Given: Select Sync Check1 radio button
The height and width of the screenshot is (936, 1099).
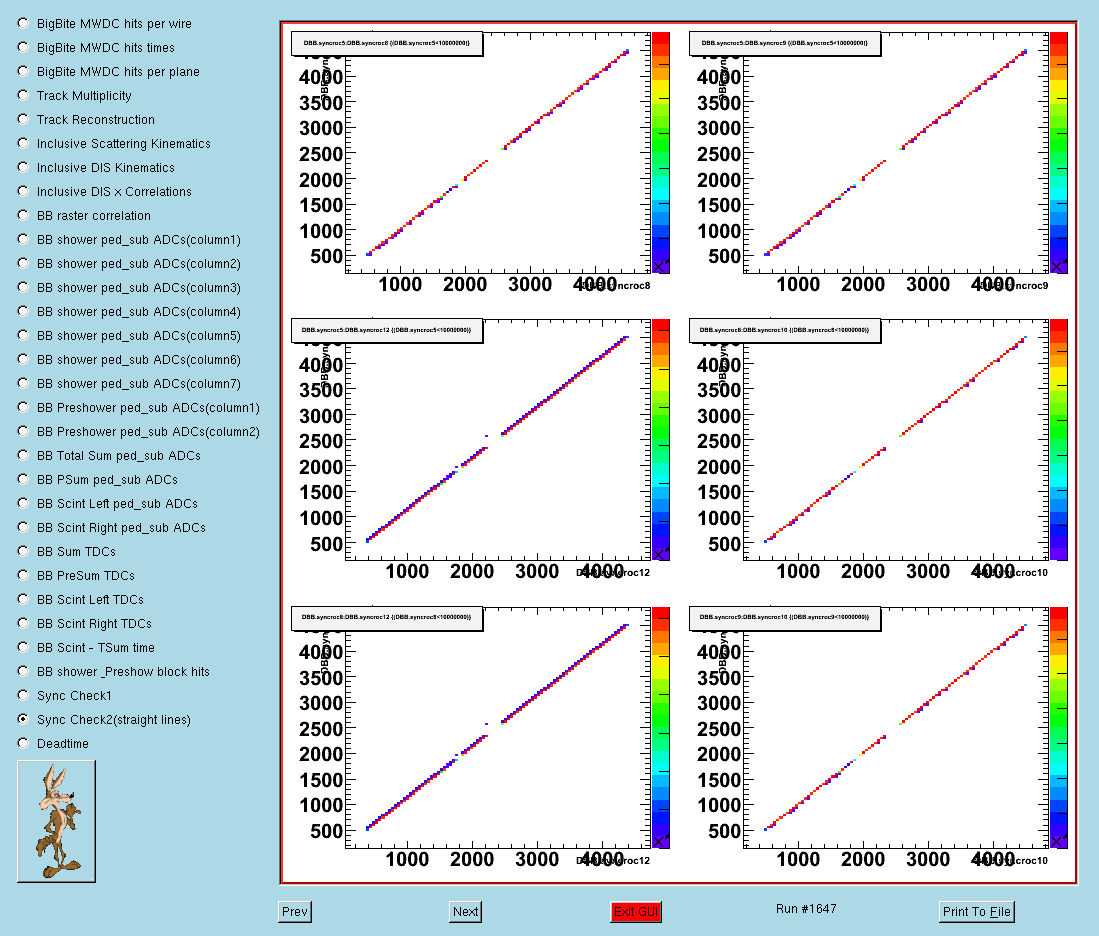Looking at the screenshot, I should [23, 695].
